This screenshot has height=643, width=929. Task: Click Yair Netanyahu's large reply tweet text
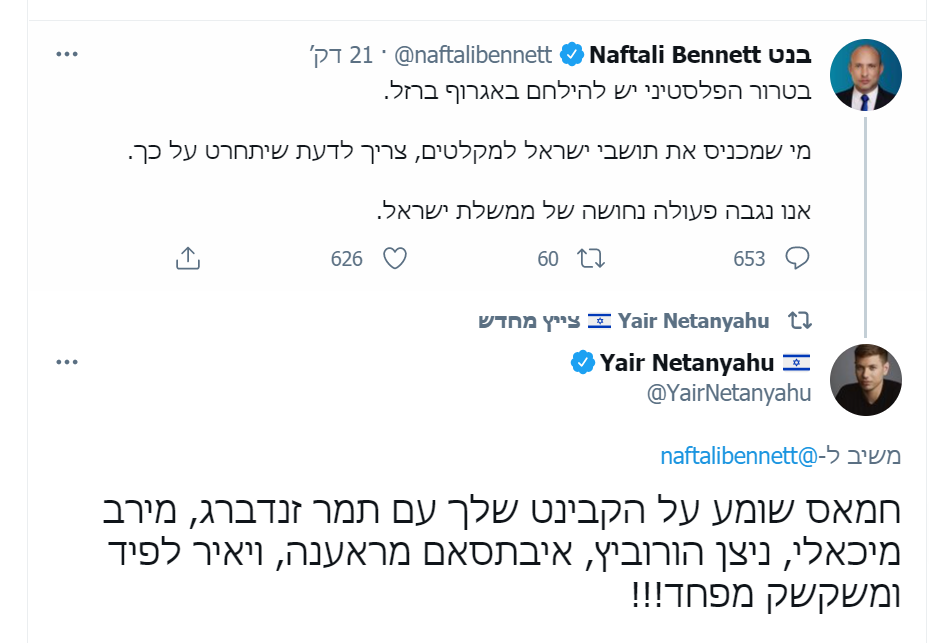tap(504, 551)
